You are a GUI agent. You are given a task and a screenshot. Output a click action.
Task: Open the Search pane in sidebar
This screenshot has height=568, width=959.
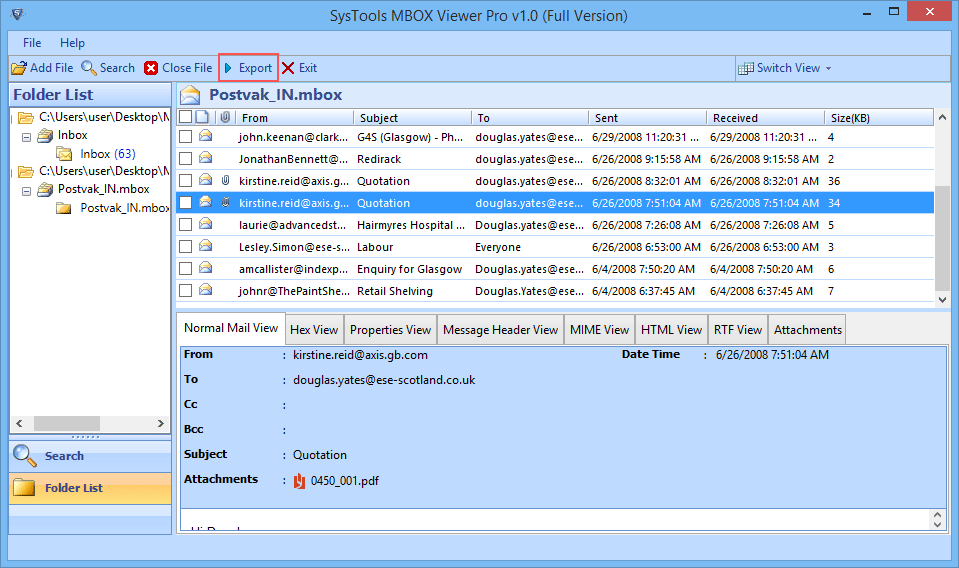coord(90,456)
